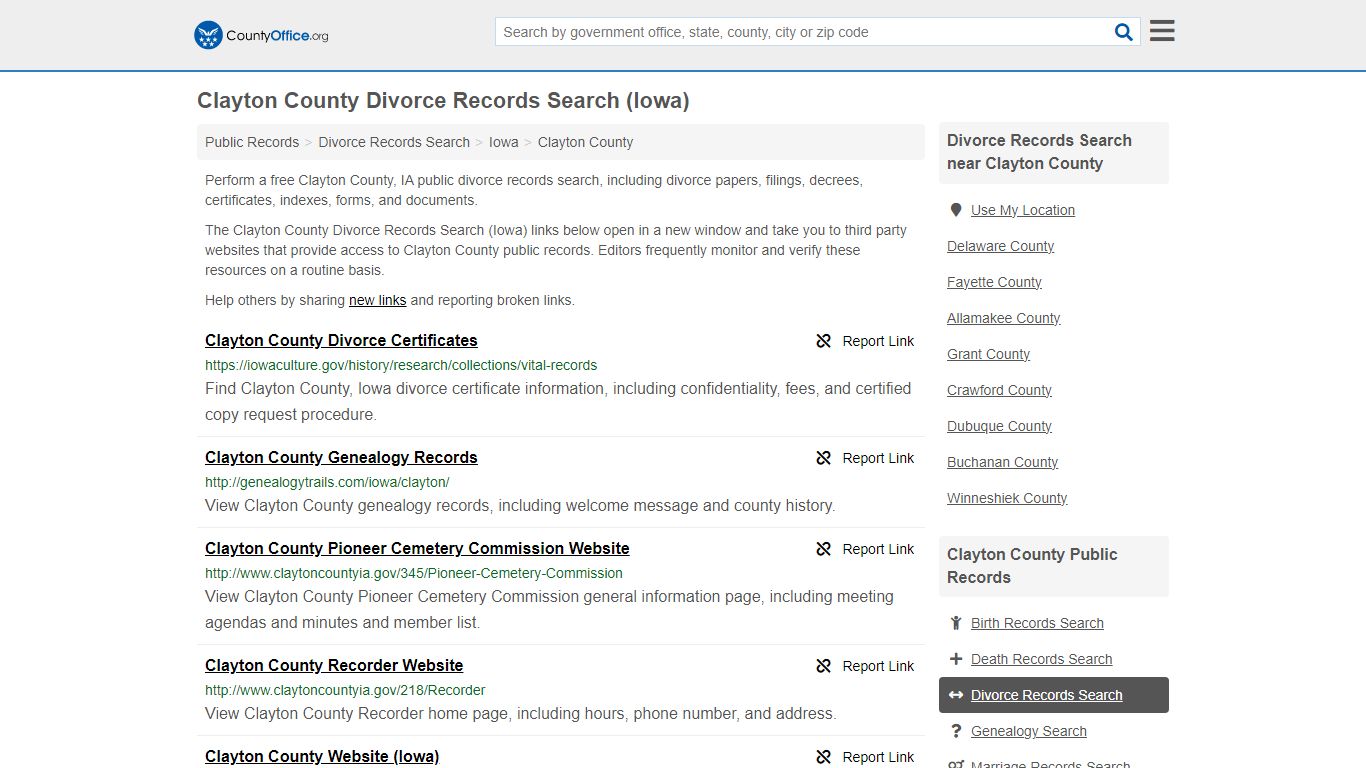Viewport: 1366px width, 768px height.
Task: Click the search magnifier icon
Action: coord(1124,32)
